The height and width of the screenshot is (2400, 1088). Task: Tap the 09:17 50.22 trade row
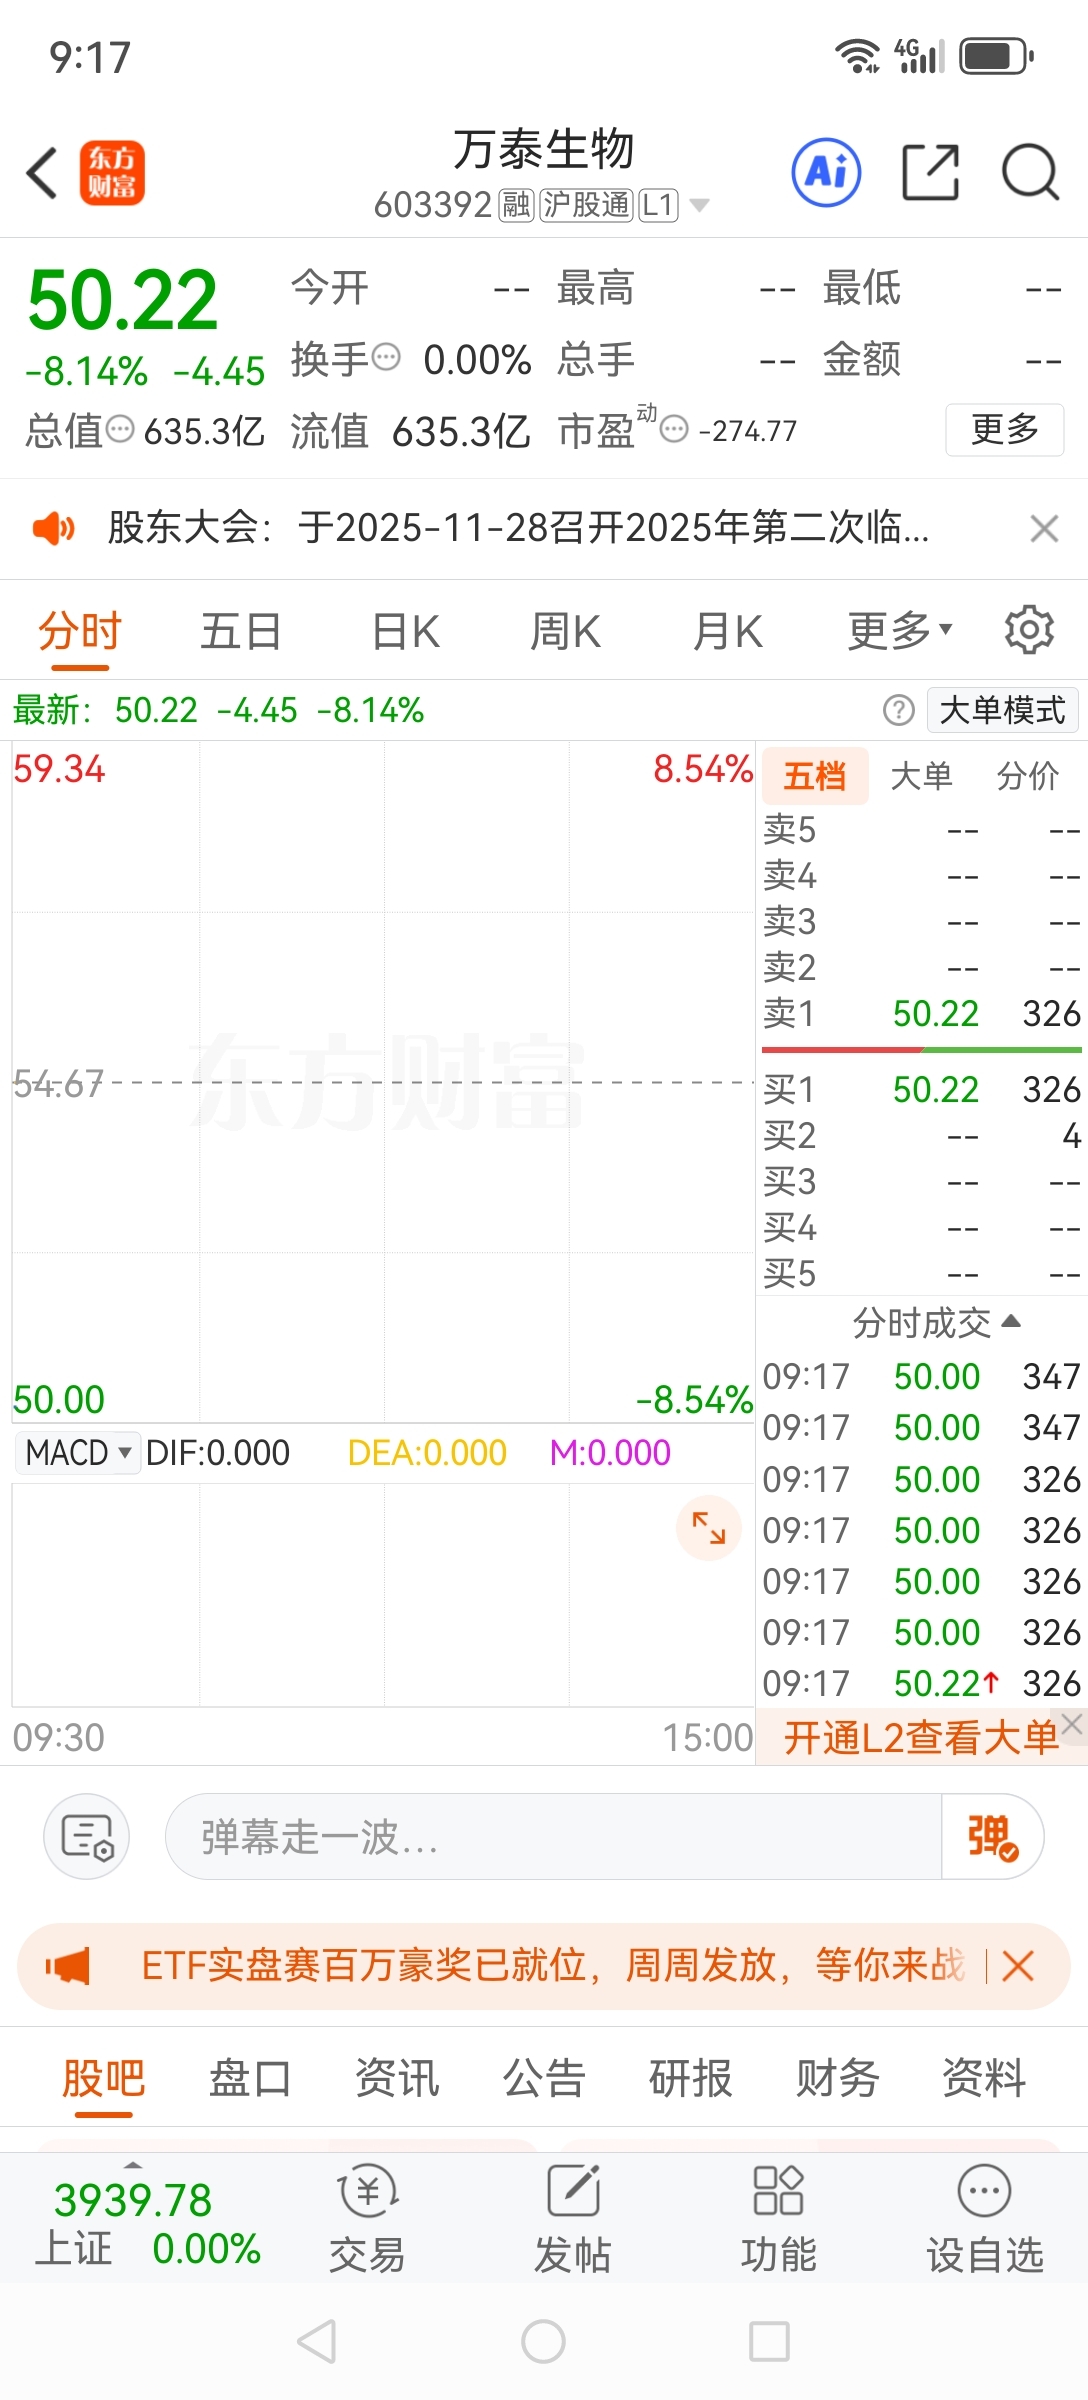click(922, 1684)
